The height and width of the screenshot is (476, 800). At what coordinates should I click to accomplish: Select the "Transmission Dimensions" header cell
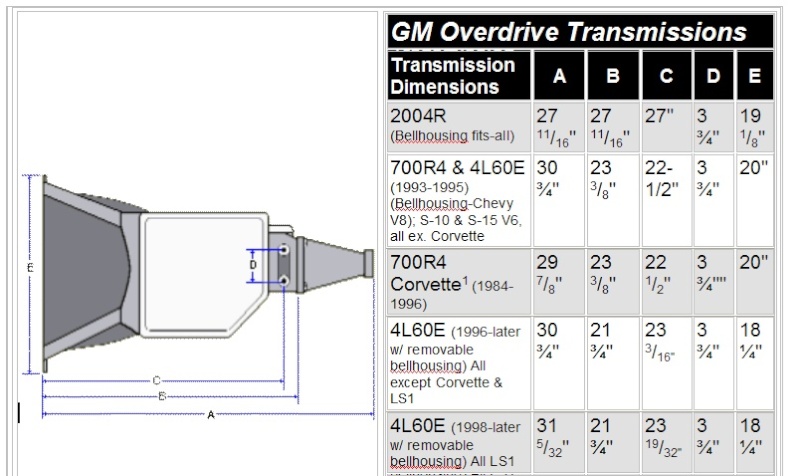click(x=459, y=76)
